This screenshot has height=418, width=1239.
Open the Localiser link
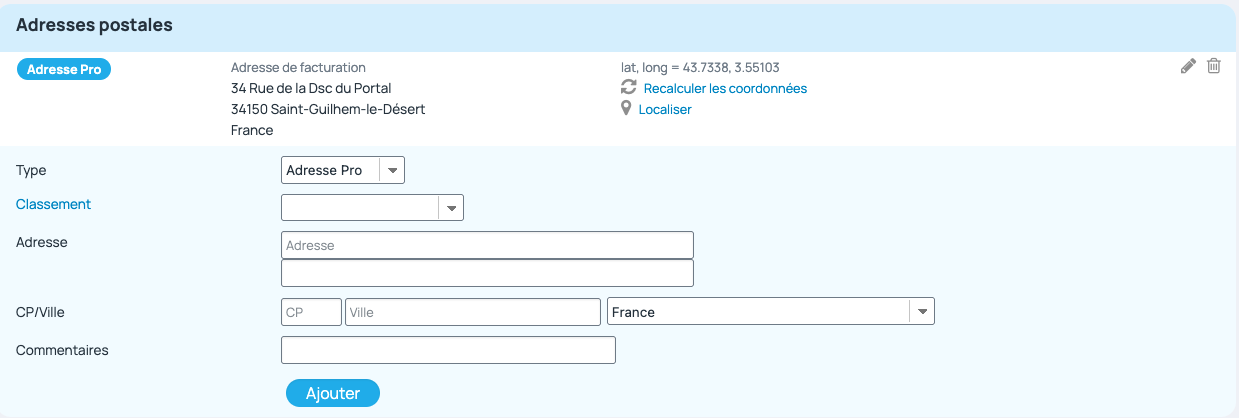(x=665, y=109)
